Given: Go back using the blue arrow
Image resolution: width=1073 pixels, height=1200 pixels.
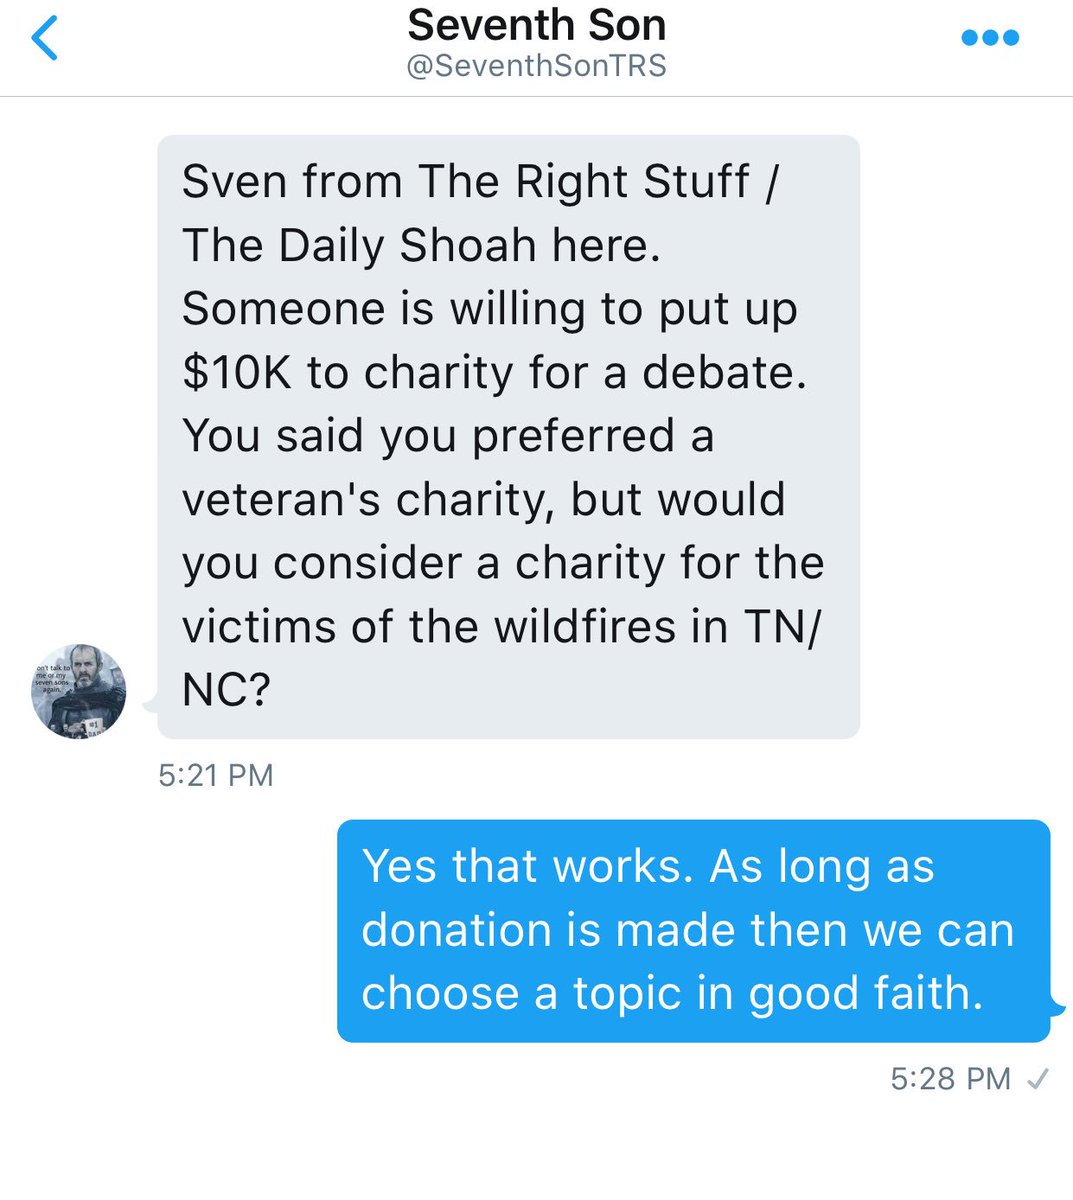Looking at the screenshot, I should click(45, 38).
